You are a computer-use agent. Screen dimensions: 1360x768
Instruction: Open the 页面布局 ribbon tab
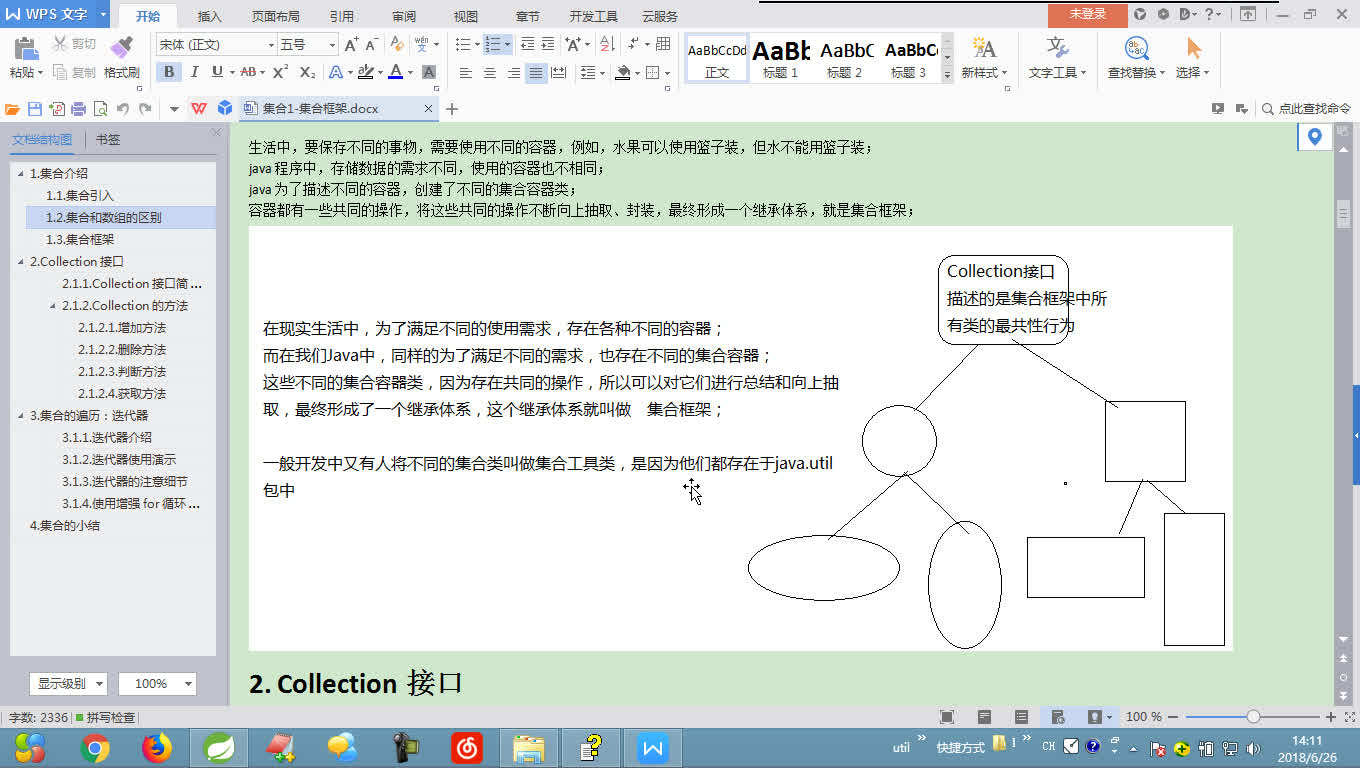[275, 17]
